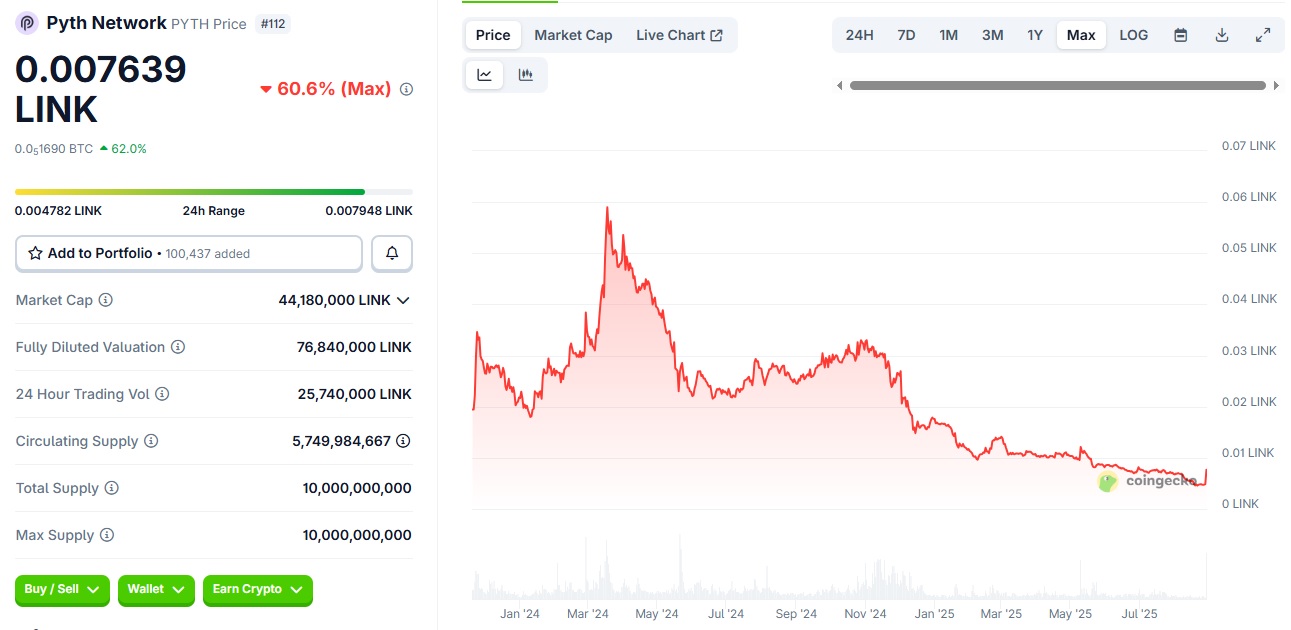The height and width of the screenshot is (630, 1291).
Task: Open Max Supply info icon
Action: point(107,535)
